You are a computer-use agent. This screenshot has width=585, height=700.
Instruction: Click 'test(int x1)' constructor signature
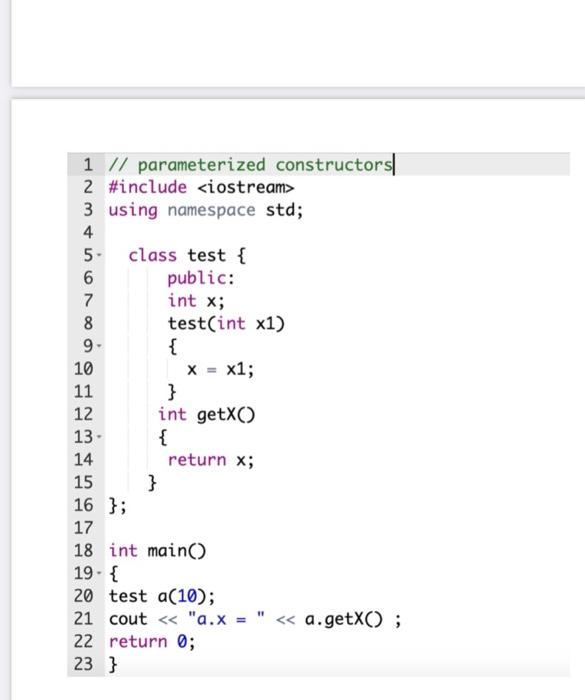tap(226, 323)
